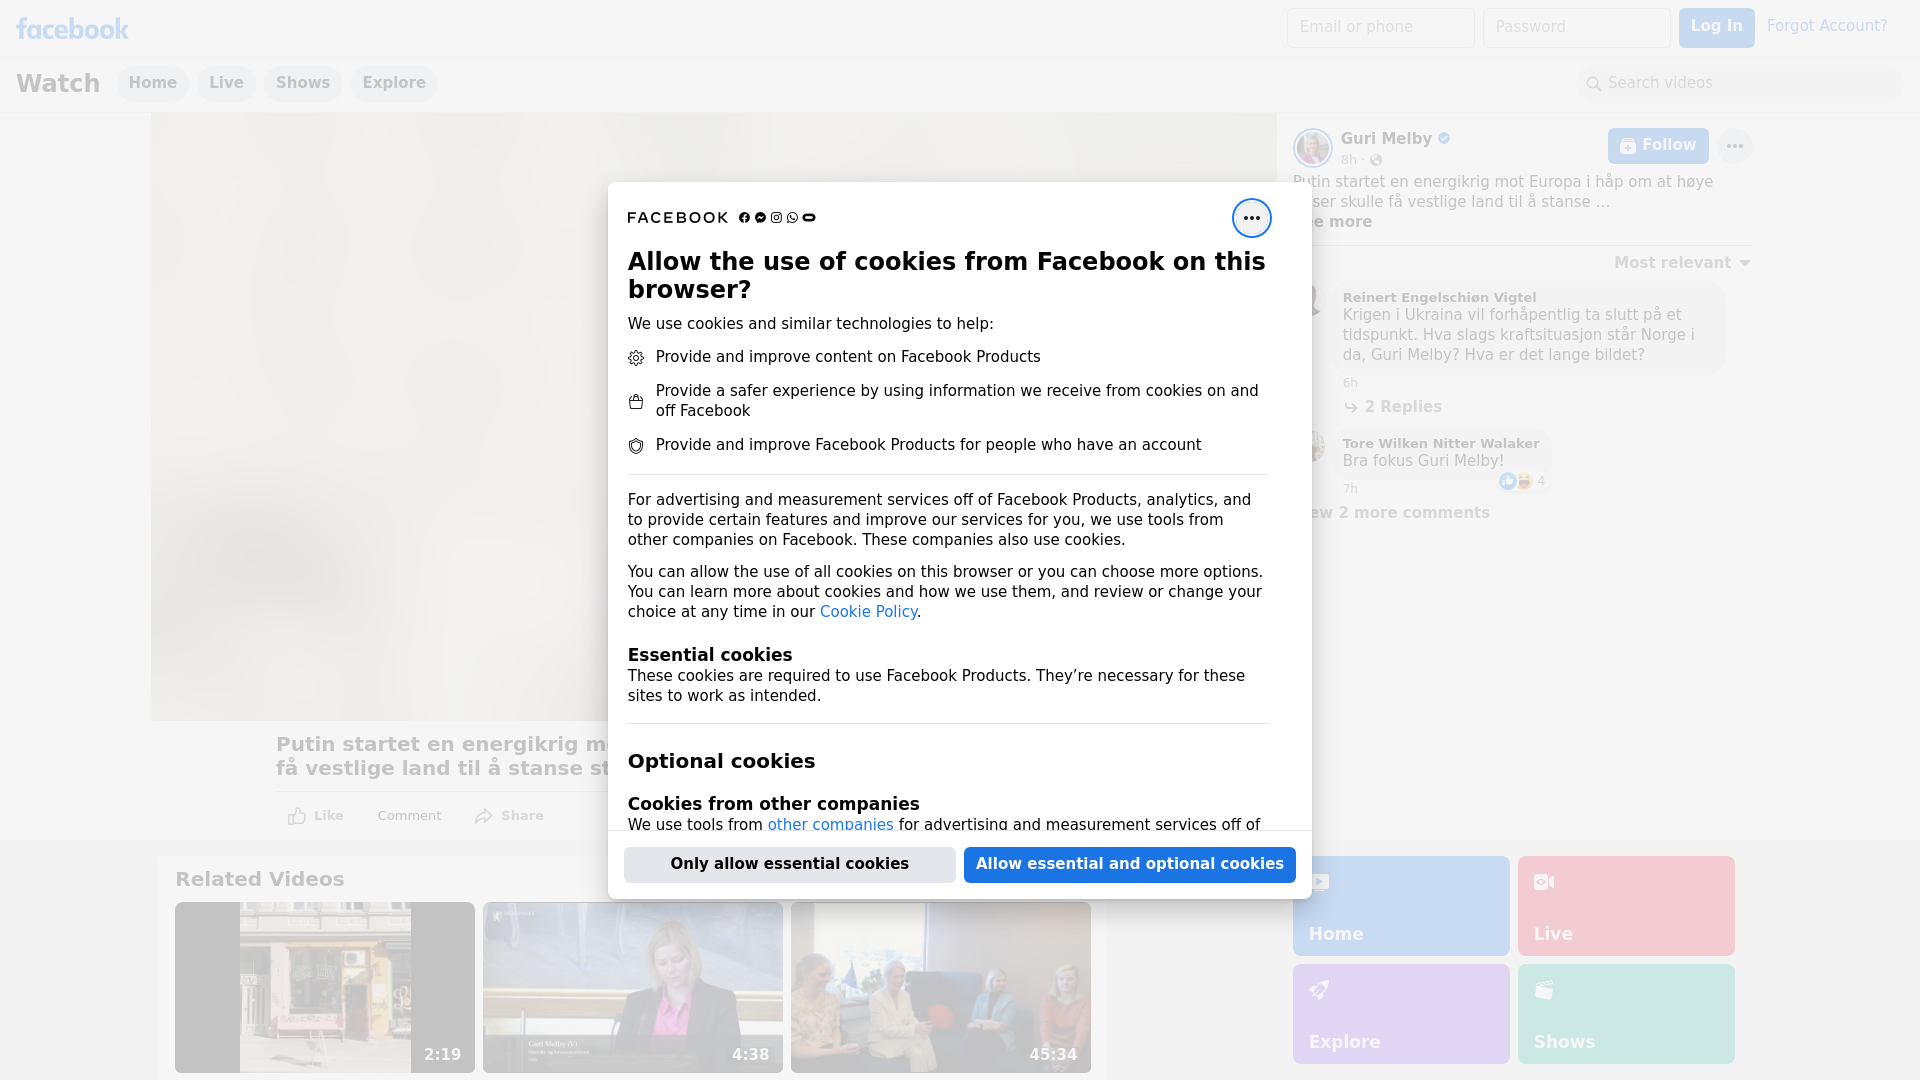Open the Live tile with camera icon
The width and height of the screenshot is (1920, 1080).
[1625, 905]
